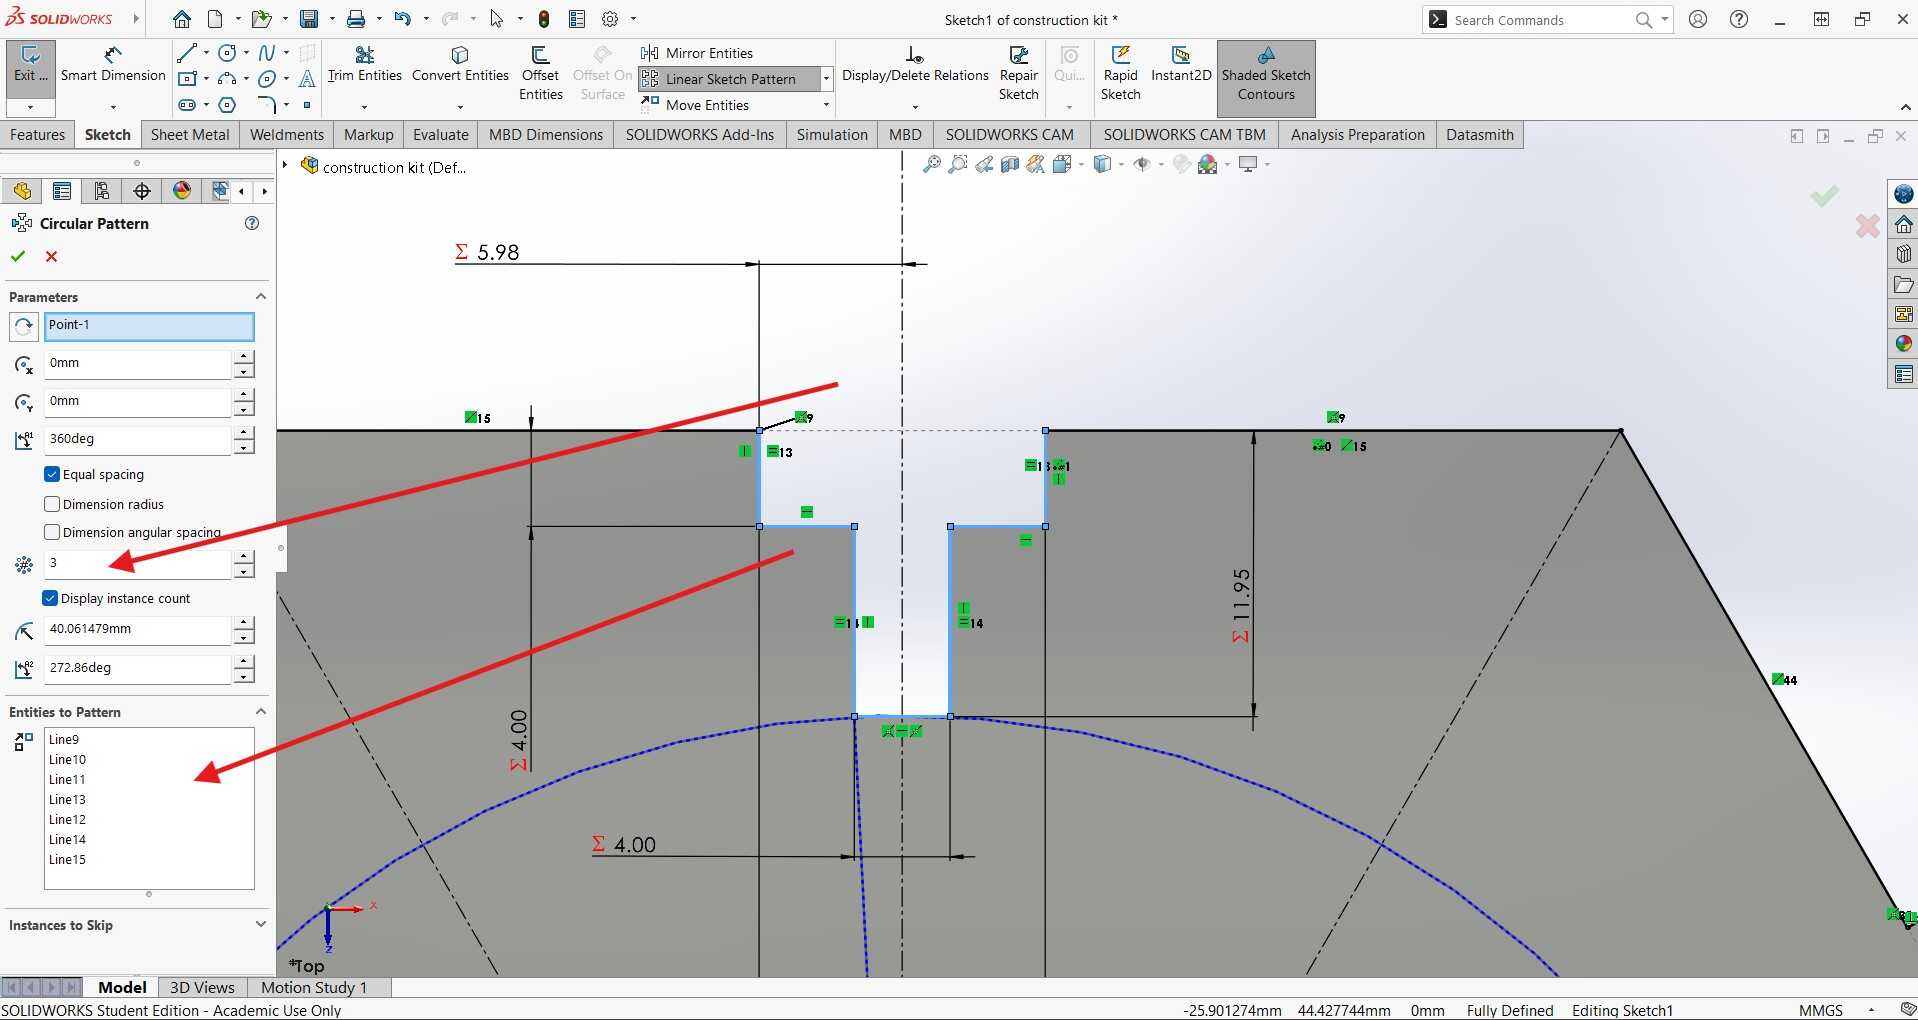Open Display/Delete Relations
This screenshot has height=1020, width=1918.
pos(915,64)
